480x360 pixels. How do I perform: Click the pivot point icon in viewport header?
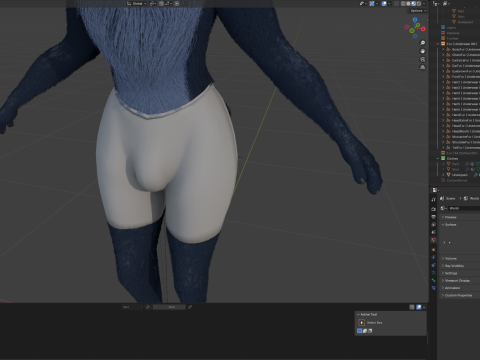pyautogui.click(x=153, y=3)
